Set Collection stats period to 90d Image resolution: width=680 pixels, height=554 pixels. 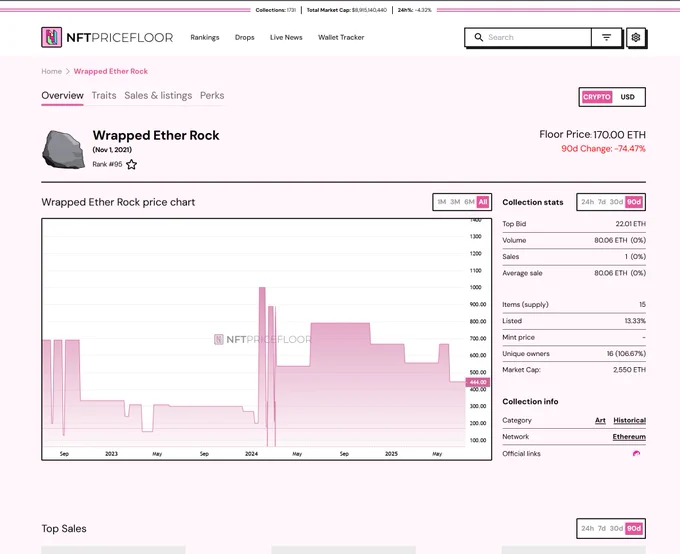pyautogui.click(x=634, y=202)
